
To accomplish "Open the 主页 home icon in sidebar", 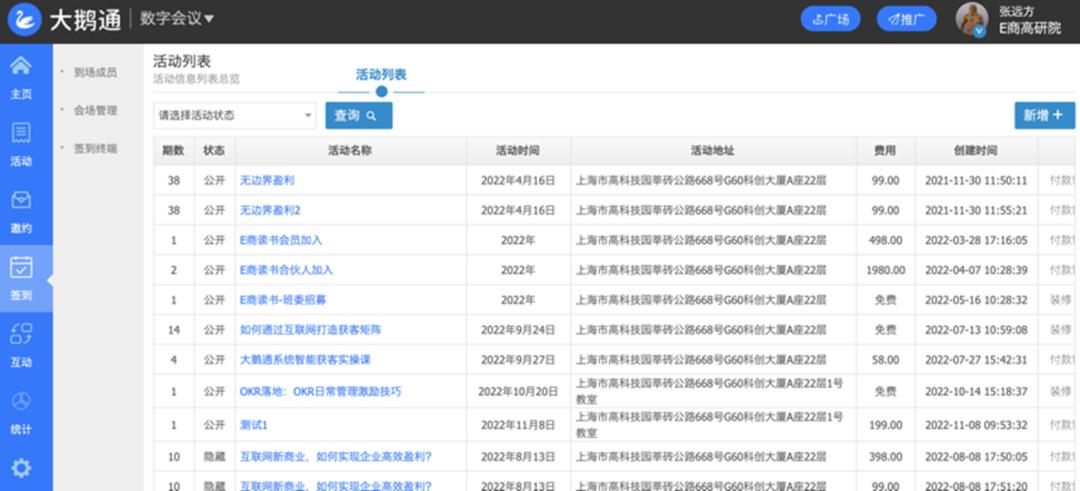I will coord(21,66).
